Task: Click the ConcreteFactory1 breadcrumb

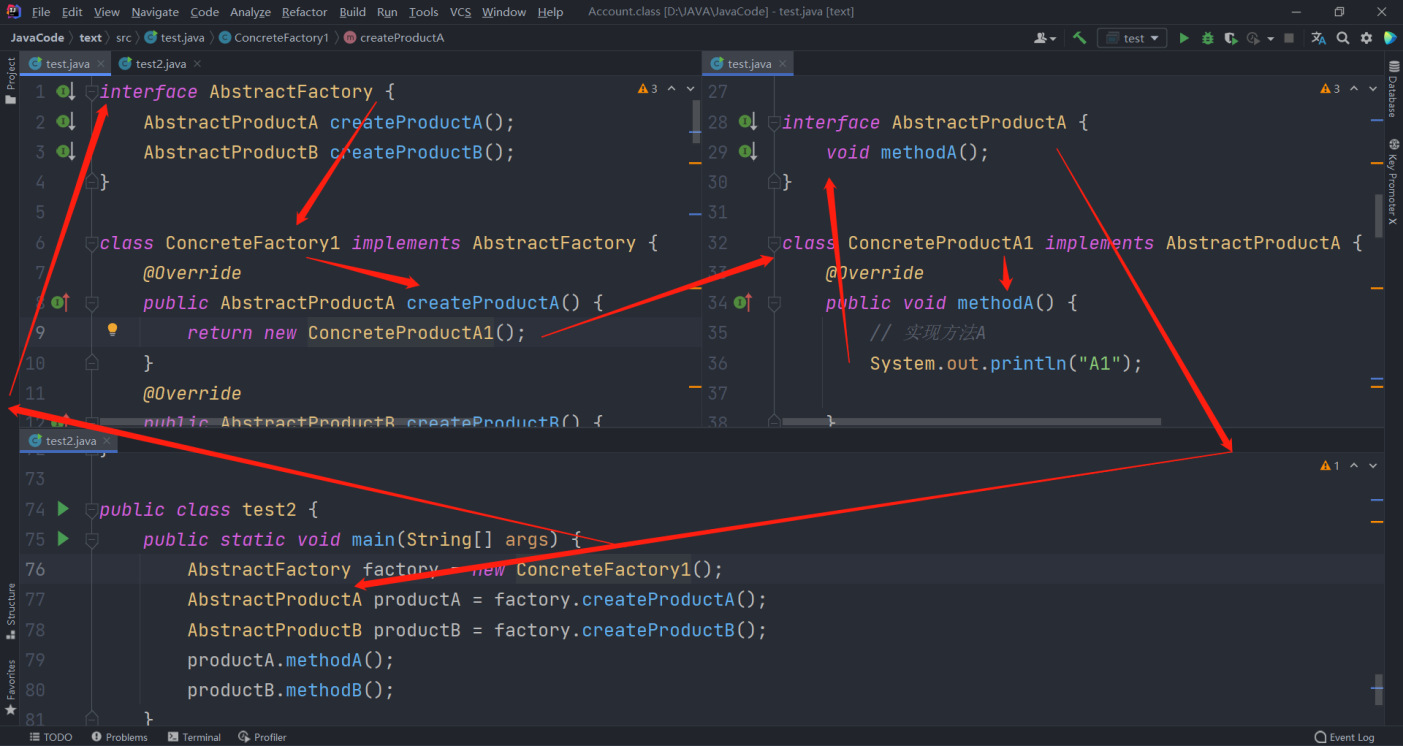Action: pos(273,38)
